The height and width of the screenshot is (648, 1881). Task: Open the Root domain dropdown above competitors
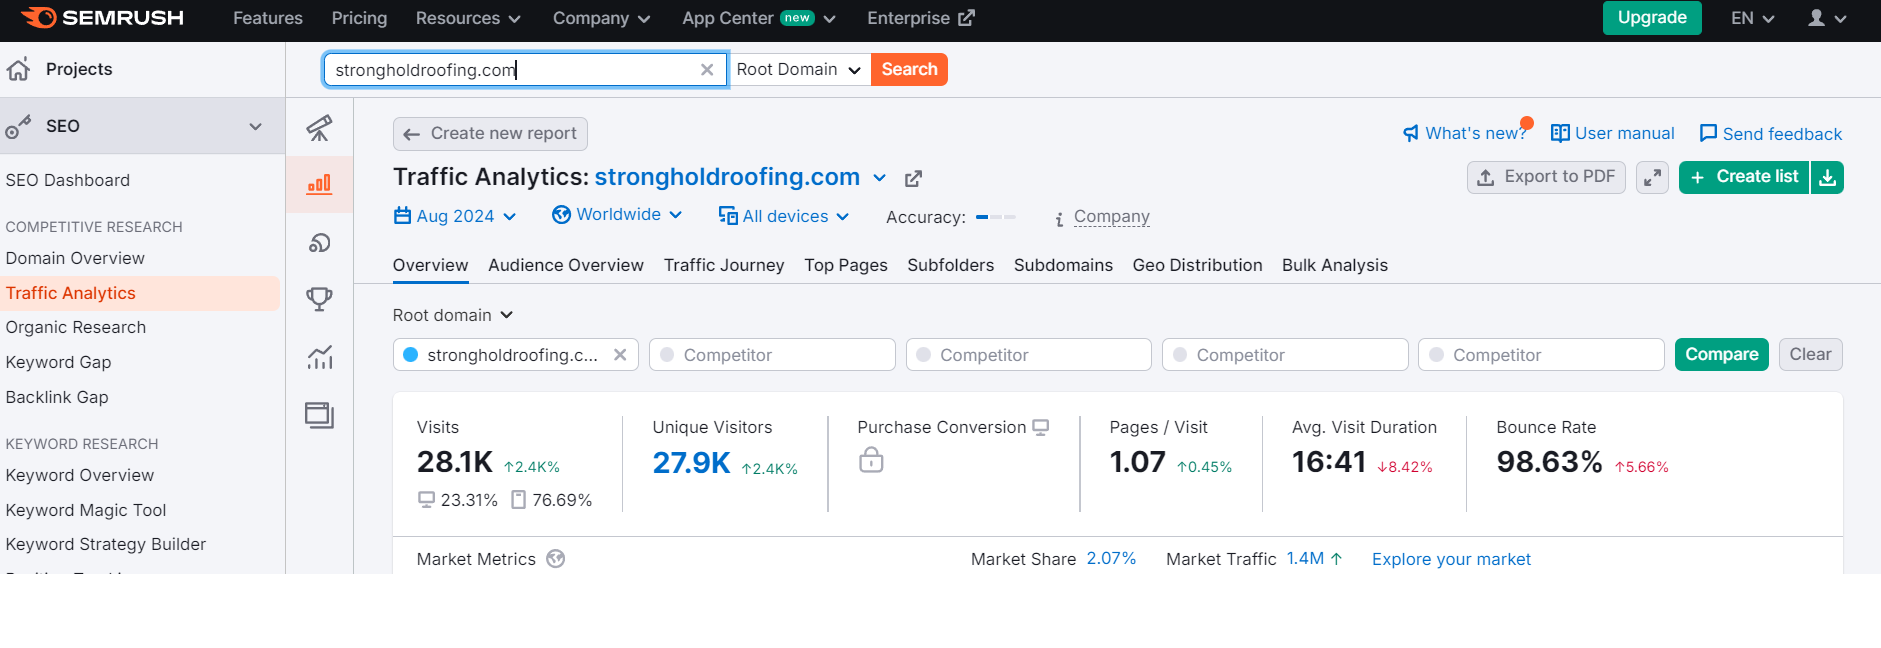pos(453,315)
